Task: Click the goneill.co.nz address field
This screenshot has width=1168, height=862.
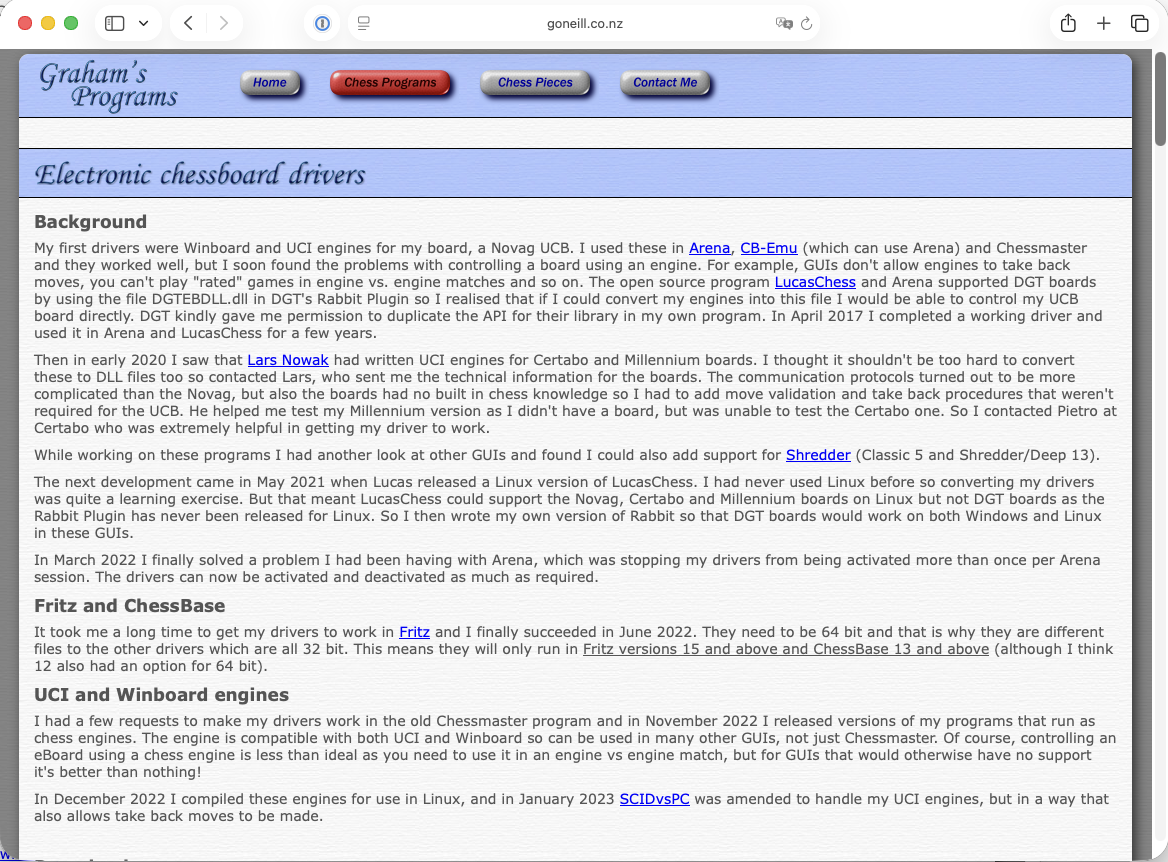Action: 585,23
